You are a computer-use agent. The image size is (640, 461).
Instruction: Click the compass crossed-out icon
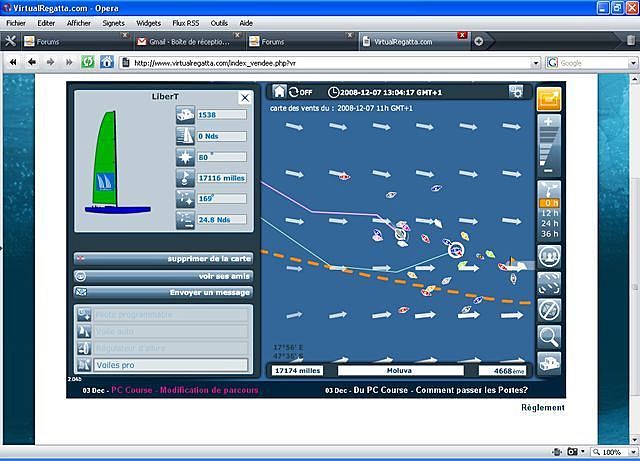pyautogui.click(x=549, y=310)
